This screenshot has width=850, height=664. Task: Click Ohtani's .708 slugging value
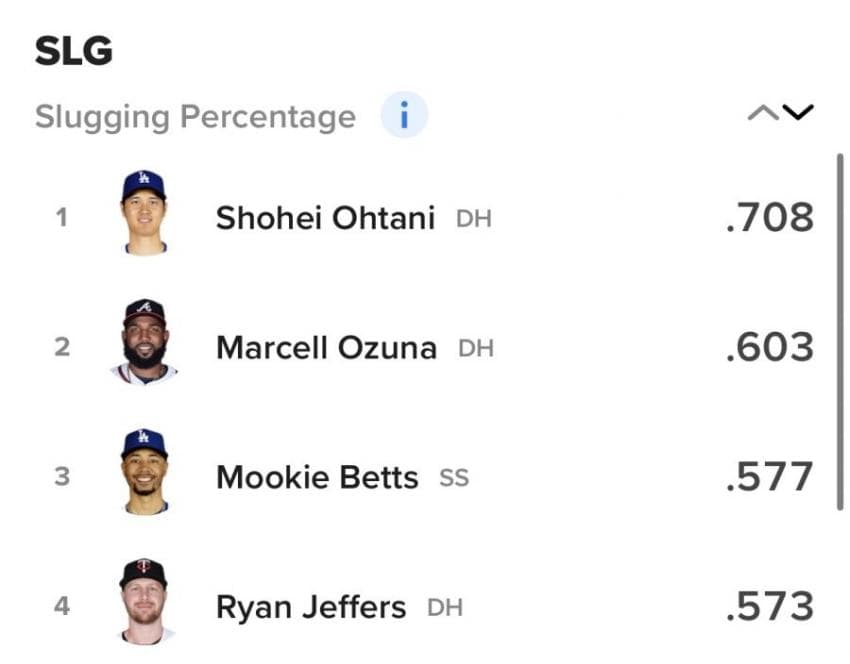[x=769, y=218]
